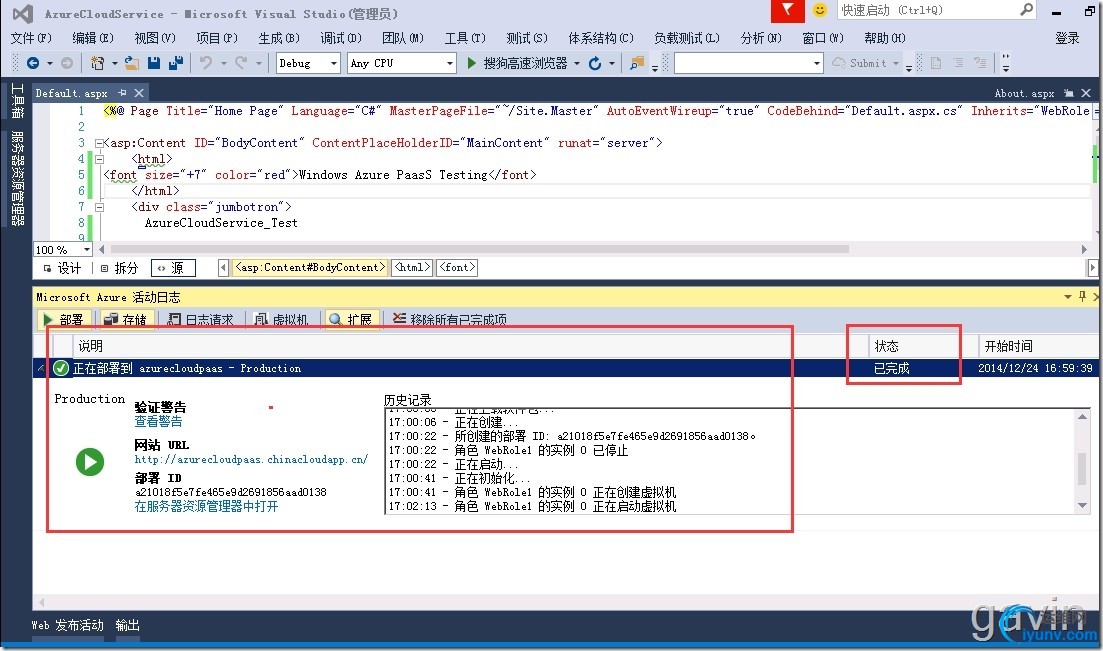Click the Save All icon

tap(176, 63)
